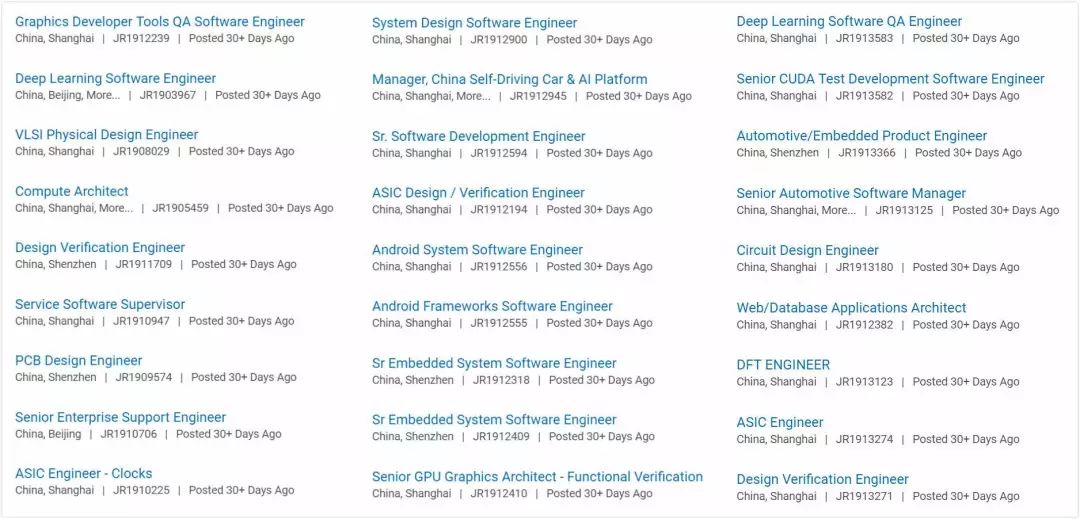Open Graphics Developer Tools QA Software Engineer job
Image resolution: width=1080 pixels, height=519 pixels.
point(160,21)
